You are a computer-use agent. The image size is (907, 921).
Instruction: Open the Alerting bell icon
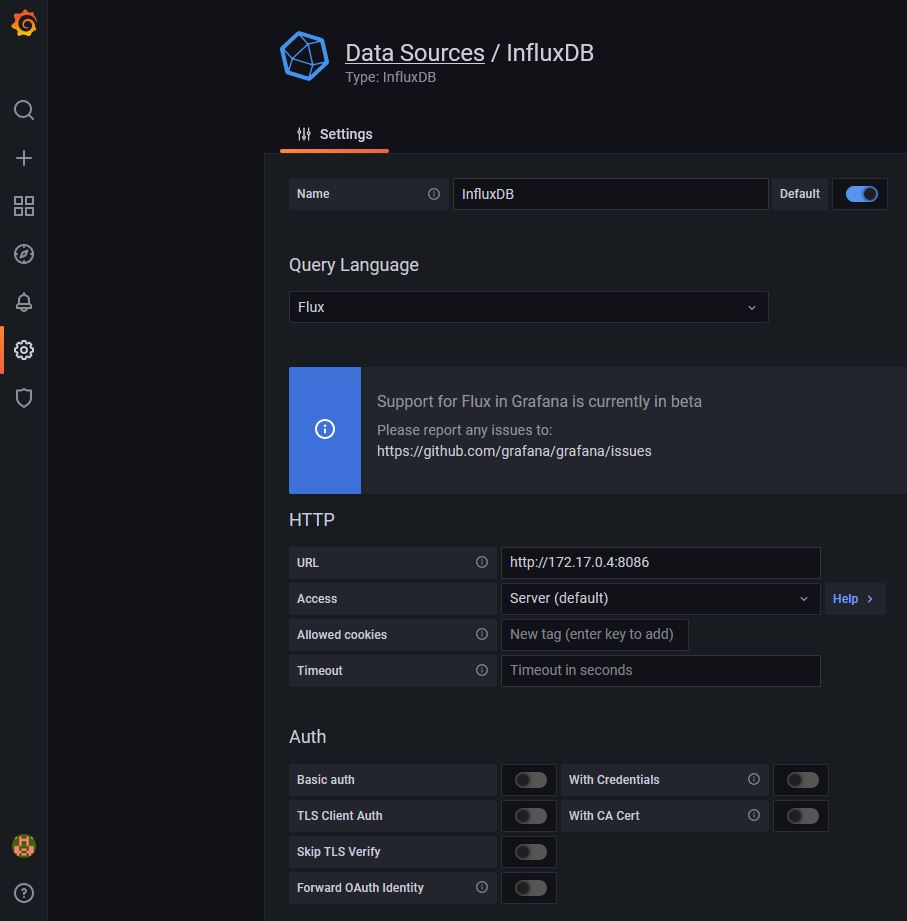point(23,301)
